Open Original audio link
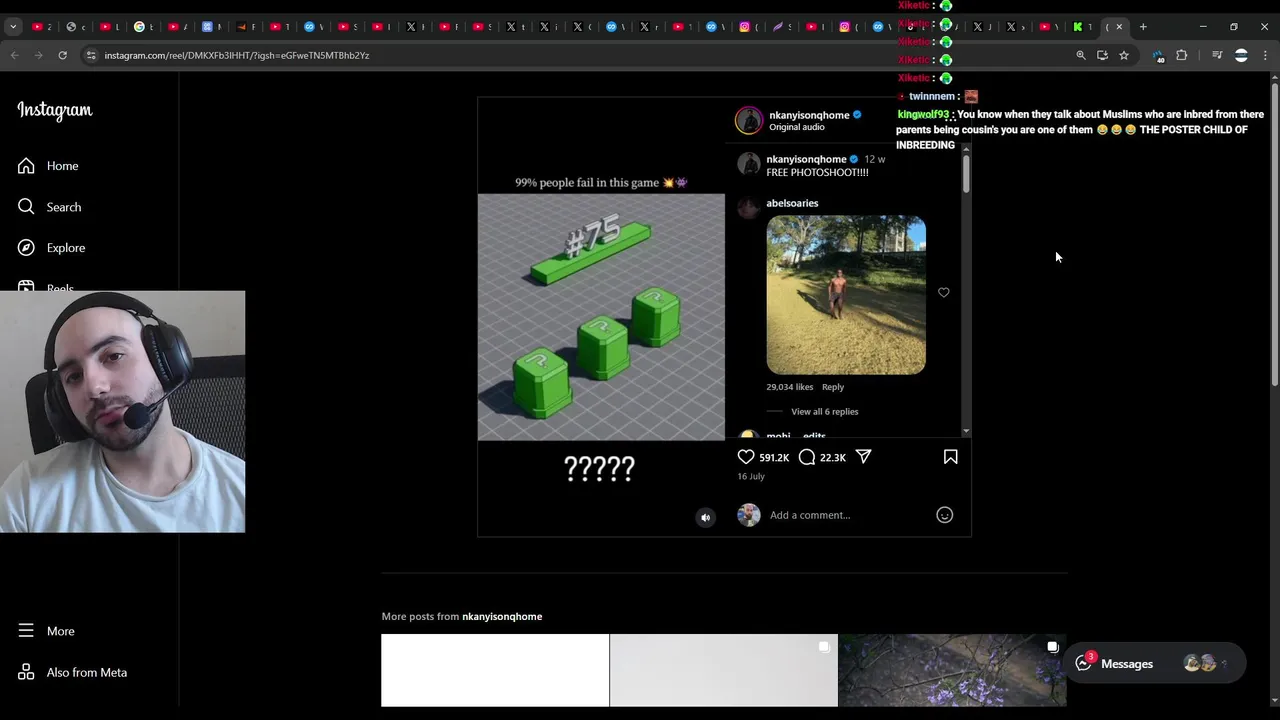Viewport: 1280px width, 720px height. pyautogui.click(x=797, y=127)
